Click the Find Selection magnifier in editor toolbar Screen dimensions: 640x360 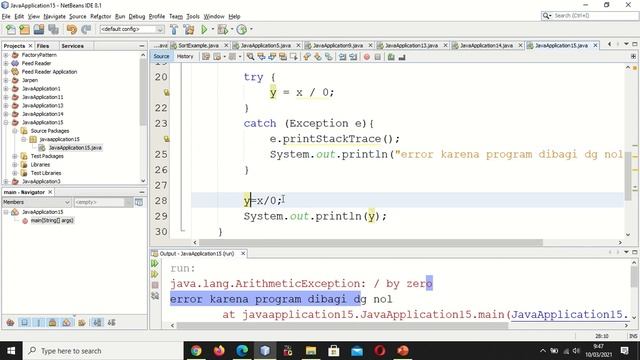point(250,57)
